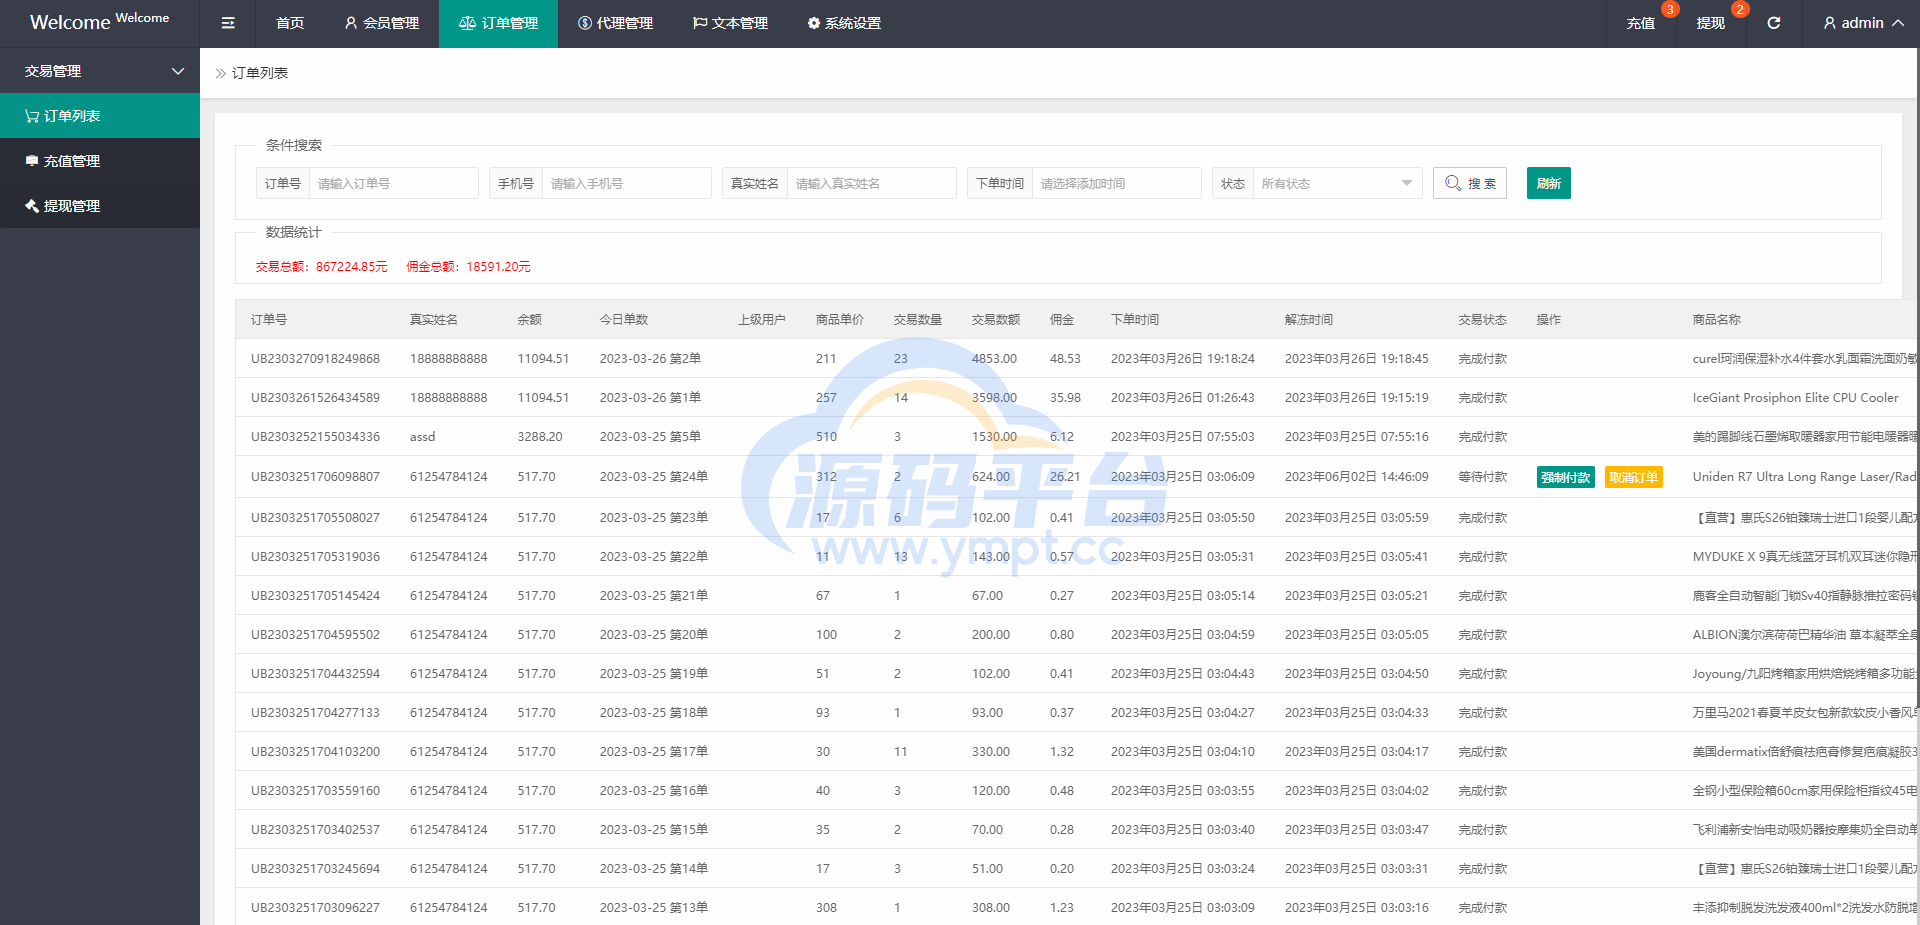
Task: Select 订单列表 in the sidebar
Action: [100, 116]
